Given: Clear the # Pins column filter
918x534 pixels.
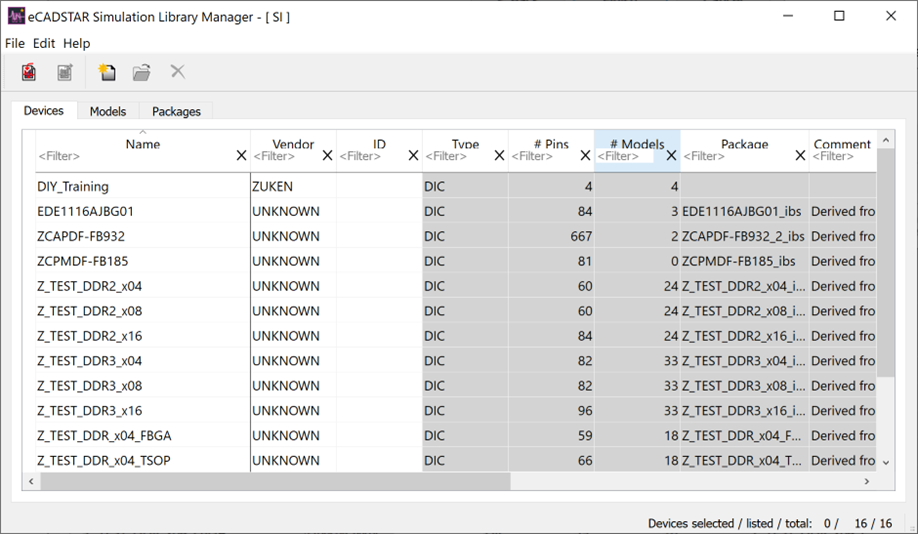Looking at the screenshot, I should click(x=585, y=155).
